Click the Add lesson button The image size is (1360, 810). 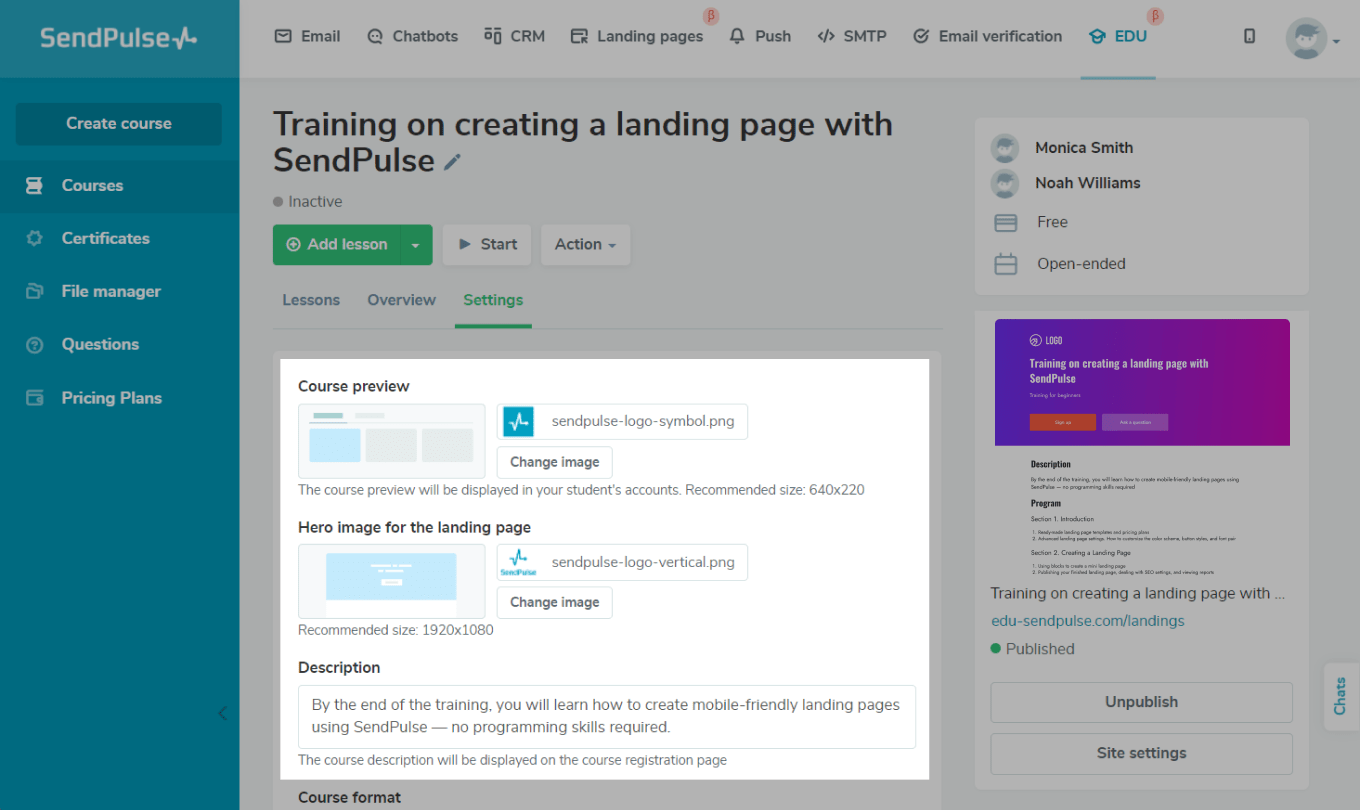(337, 245)
